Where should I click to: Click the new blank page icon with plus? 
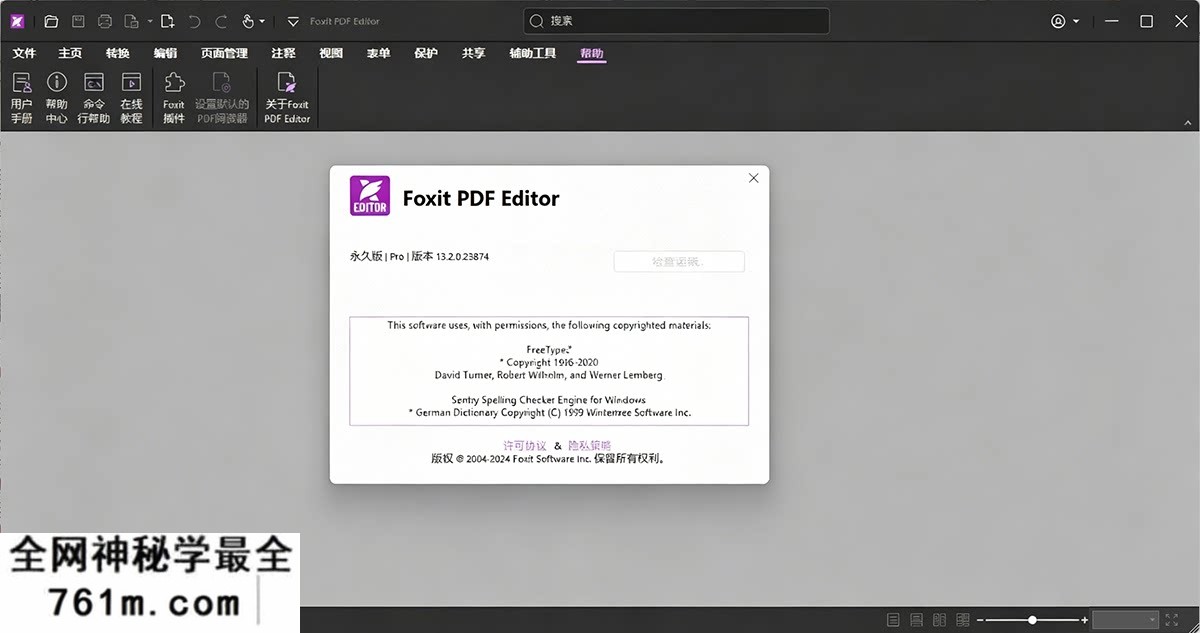coord(167,21)
